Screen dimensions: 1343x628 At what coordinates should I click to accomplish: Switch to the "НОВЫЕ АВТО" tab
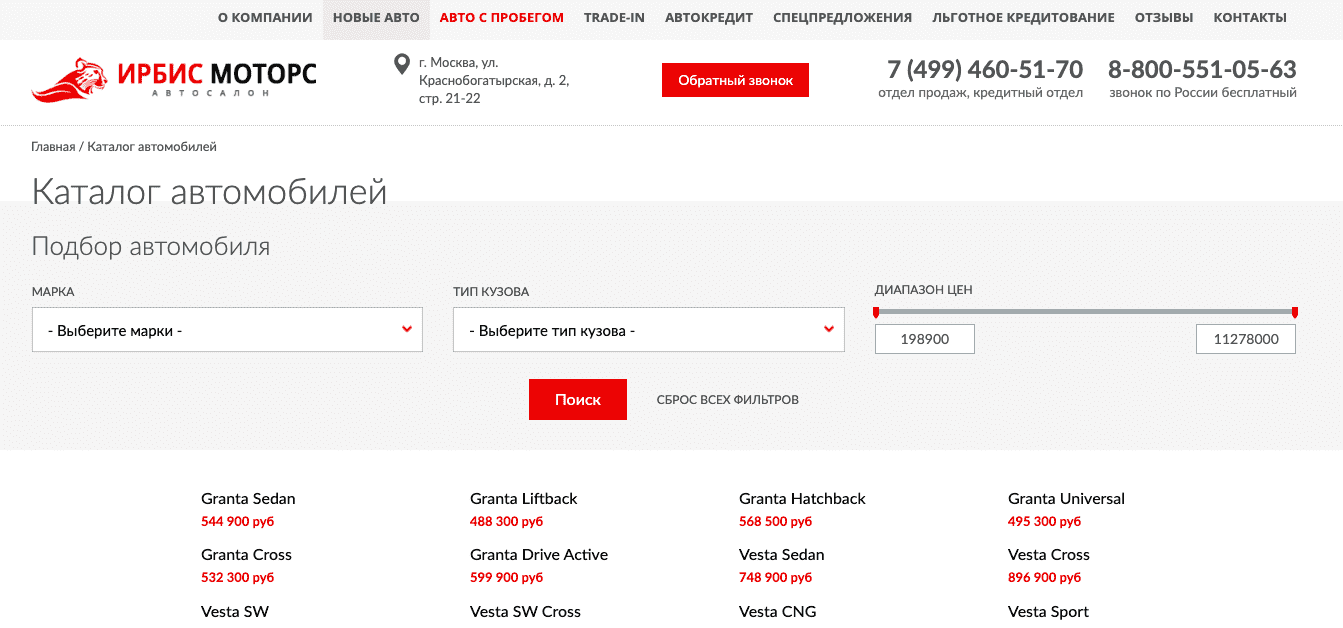point(376,17)
